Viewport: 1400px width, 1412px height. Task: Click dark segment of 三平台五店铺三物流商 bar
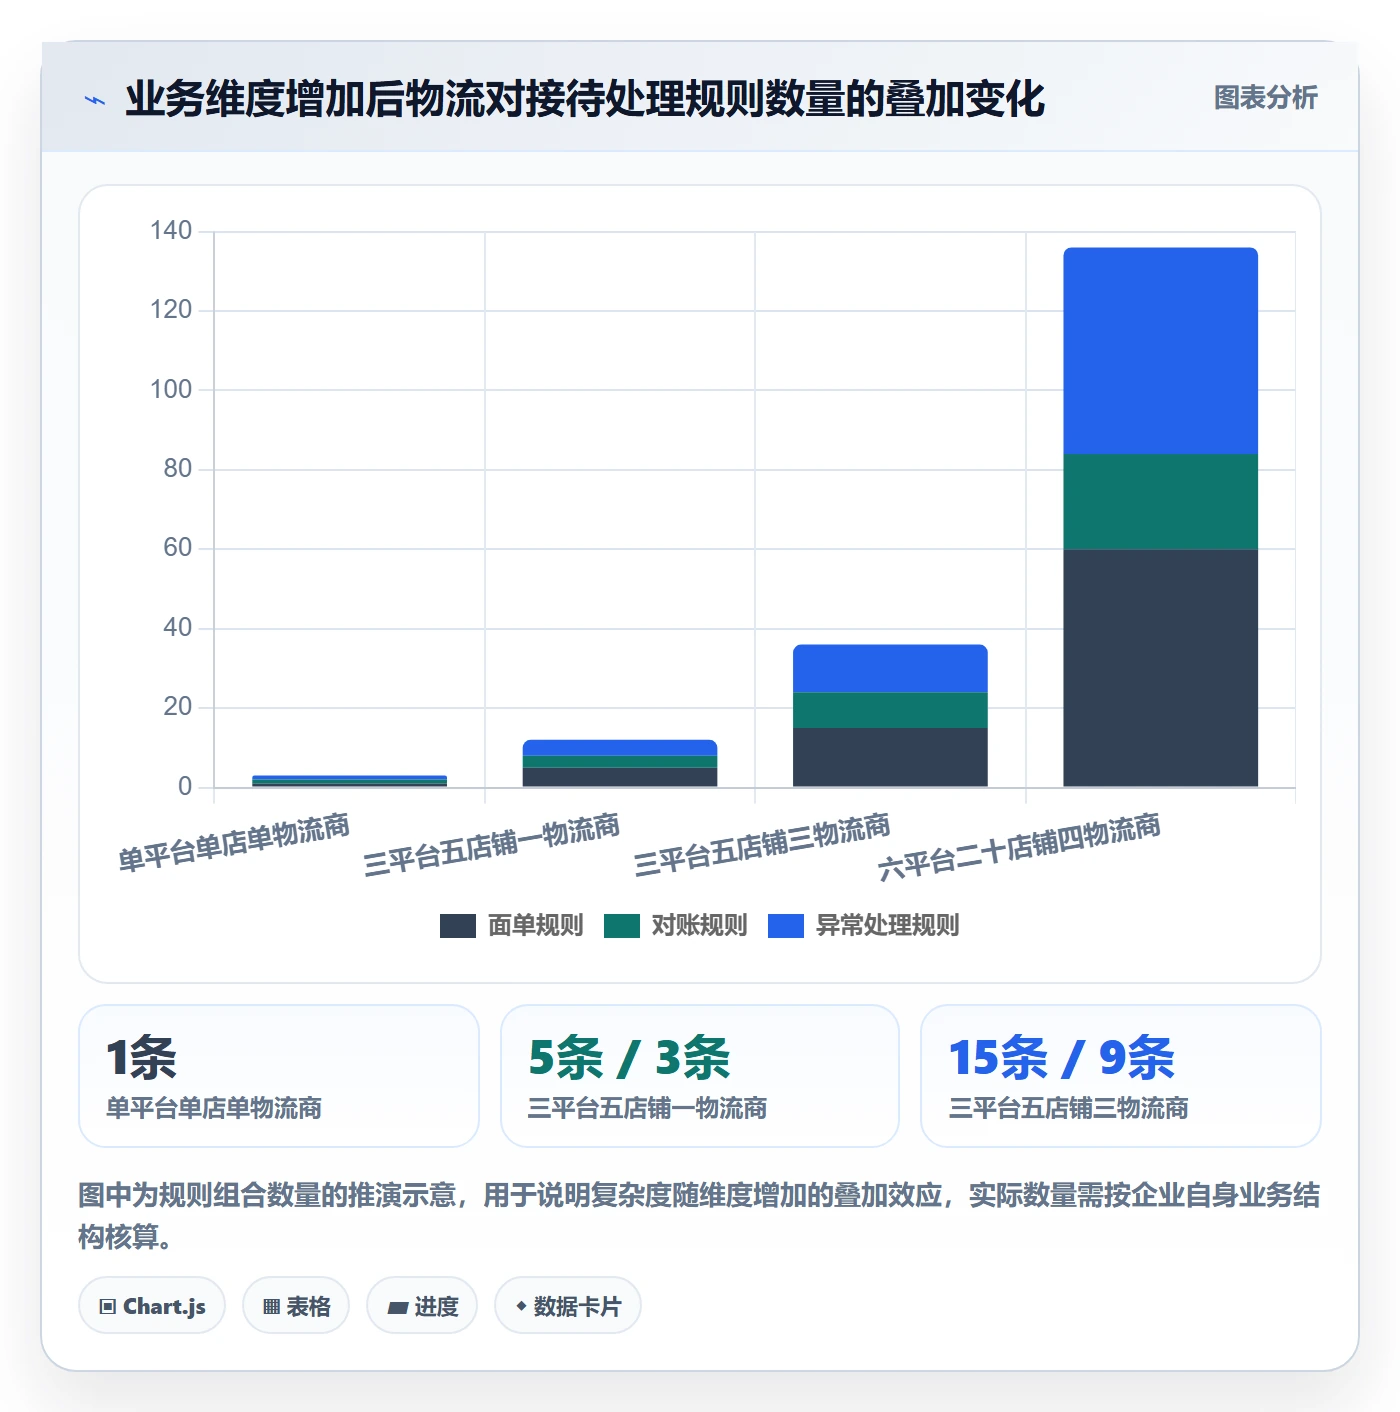(x=890, y=757)
